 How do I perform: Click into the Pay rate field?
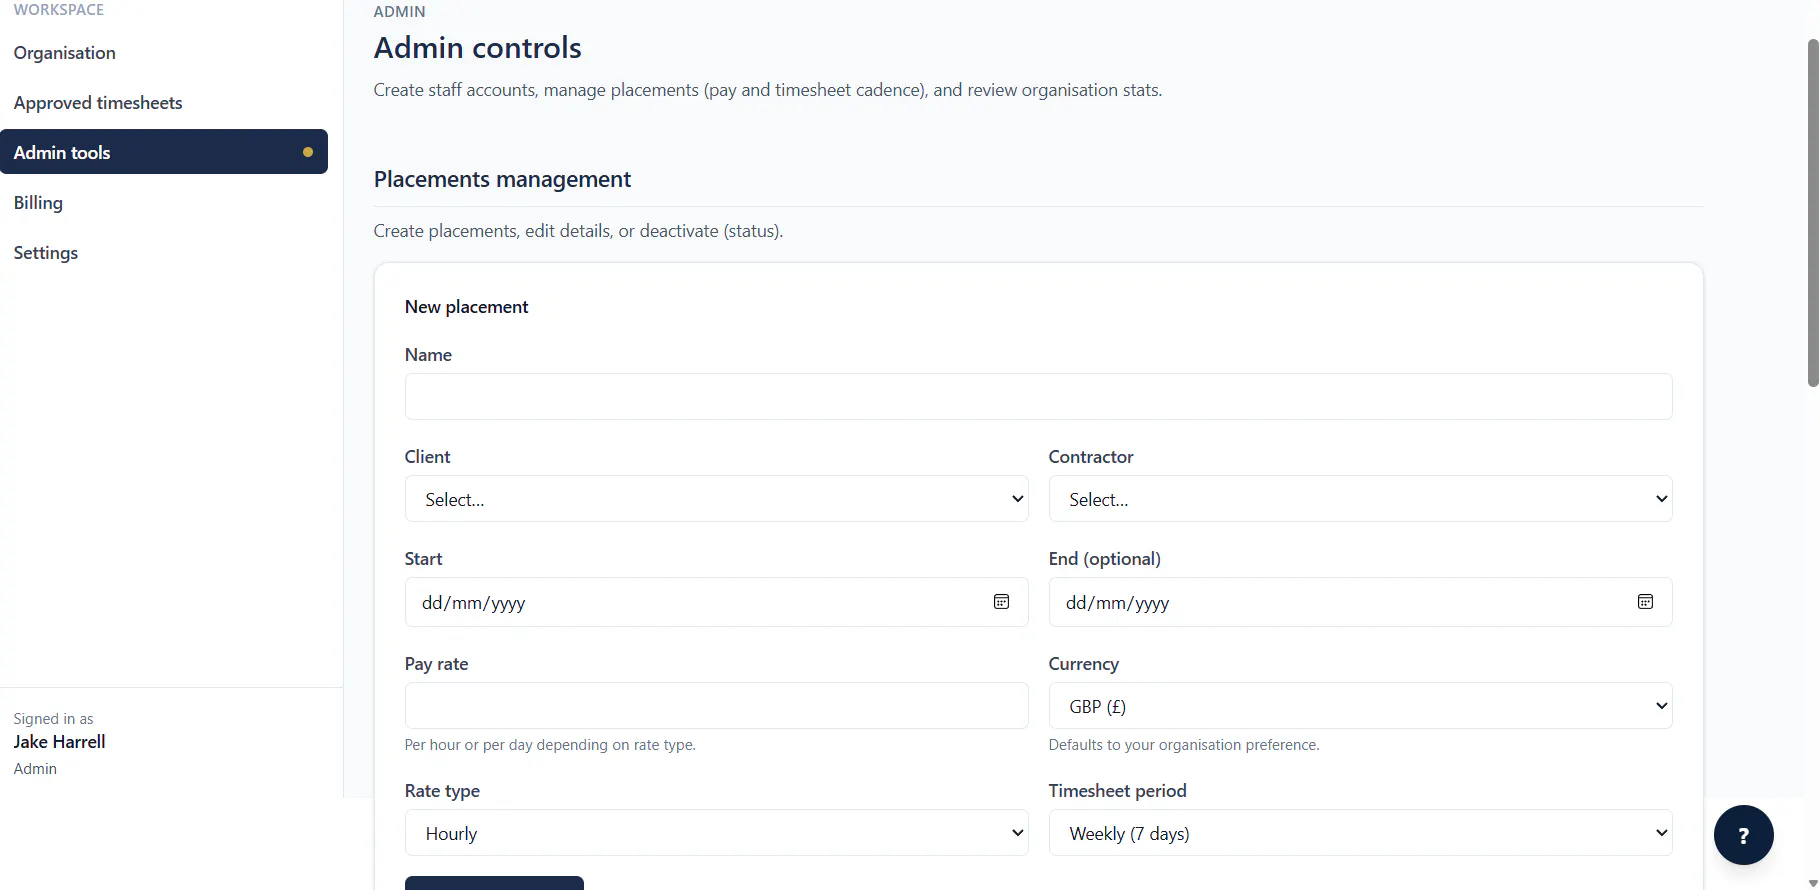(716, 706)
